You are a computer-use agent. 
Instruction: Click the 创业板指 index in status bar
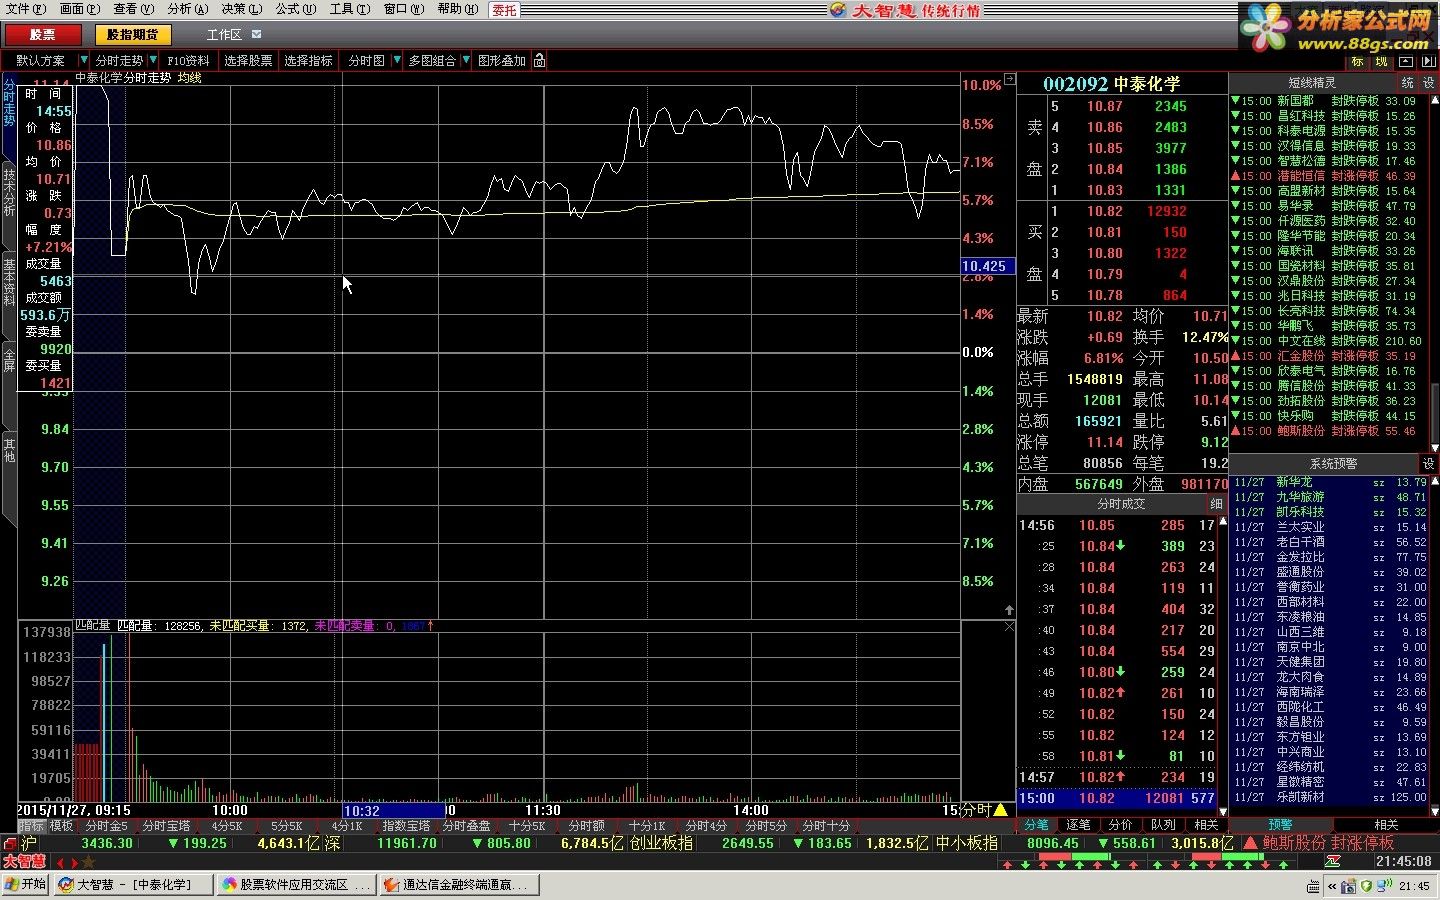tap(661, 843)
